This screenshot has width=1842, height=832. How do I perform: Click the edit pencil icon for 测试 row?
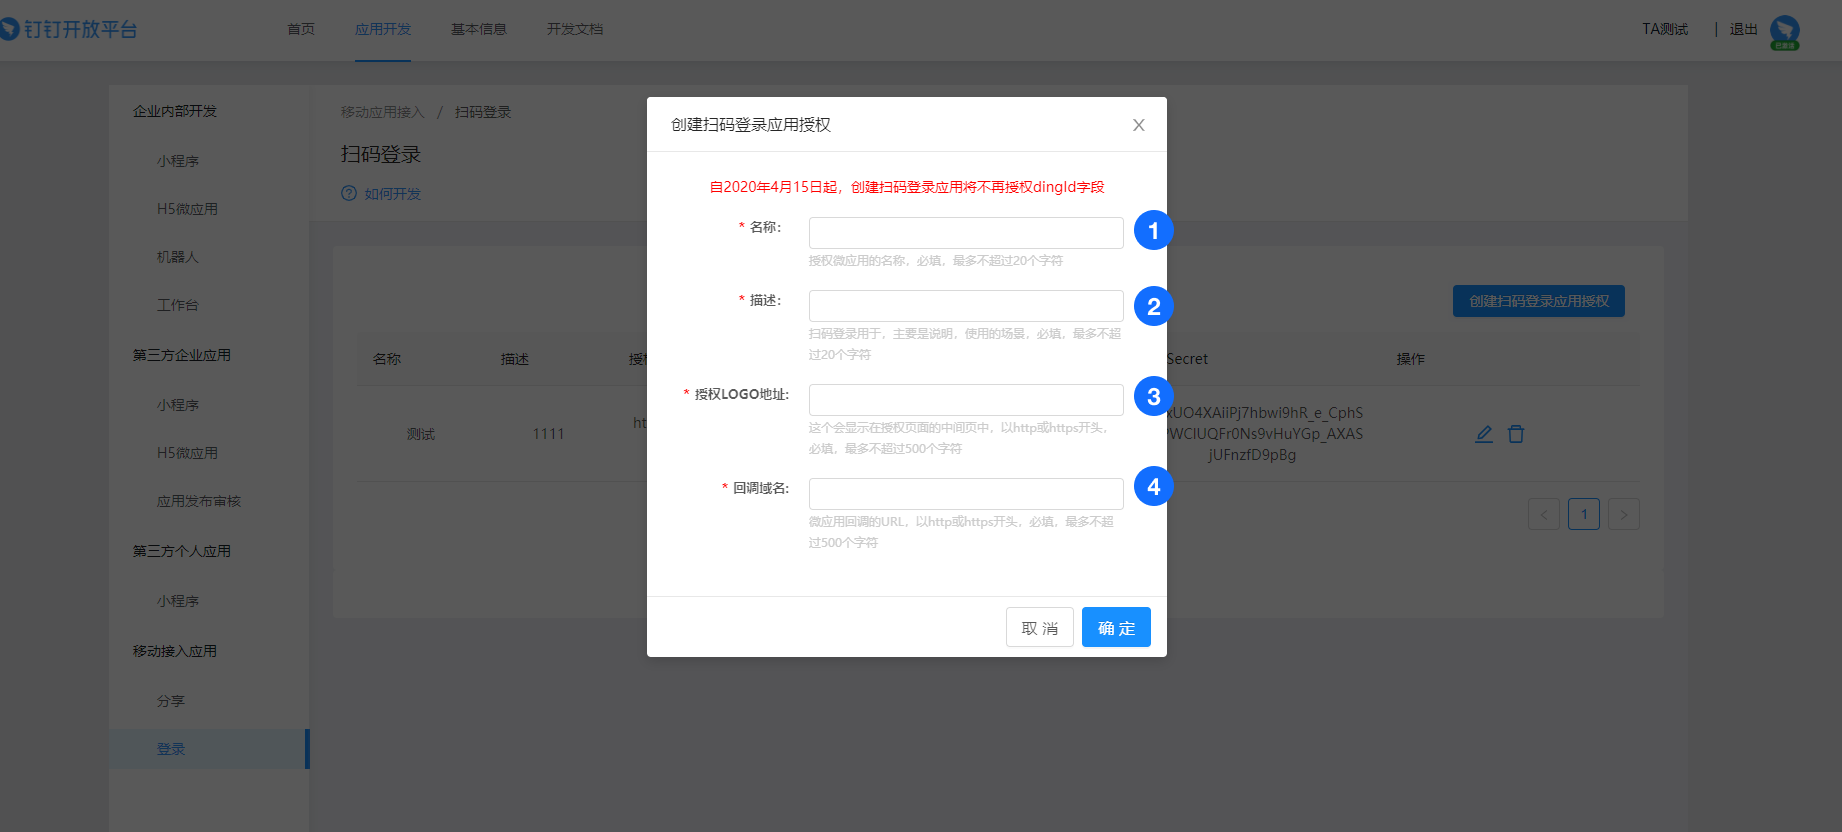pos(1484,434)
